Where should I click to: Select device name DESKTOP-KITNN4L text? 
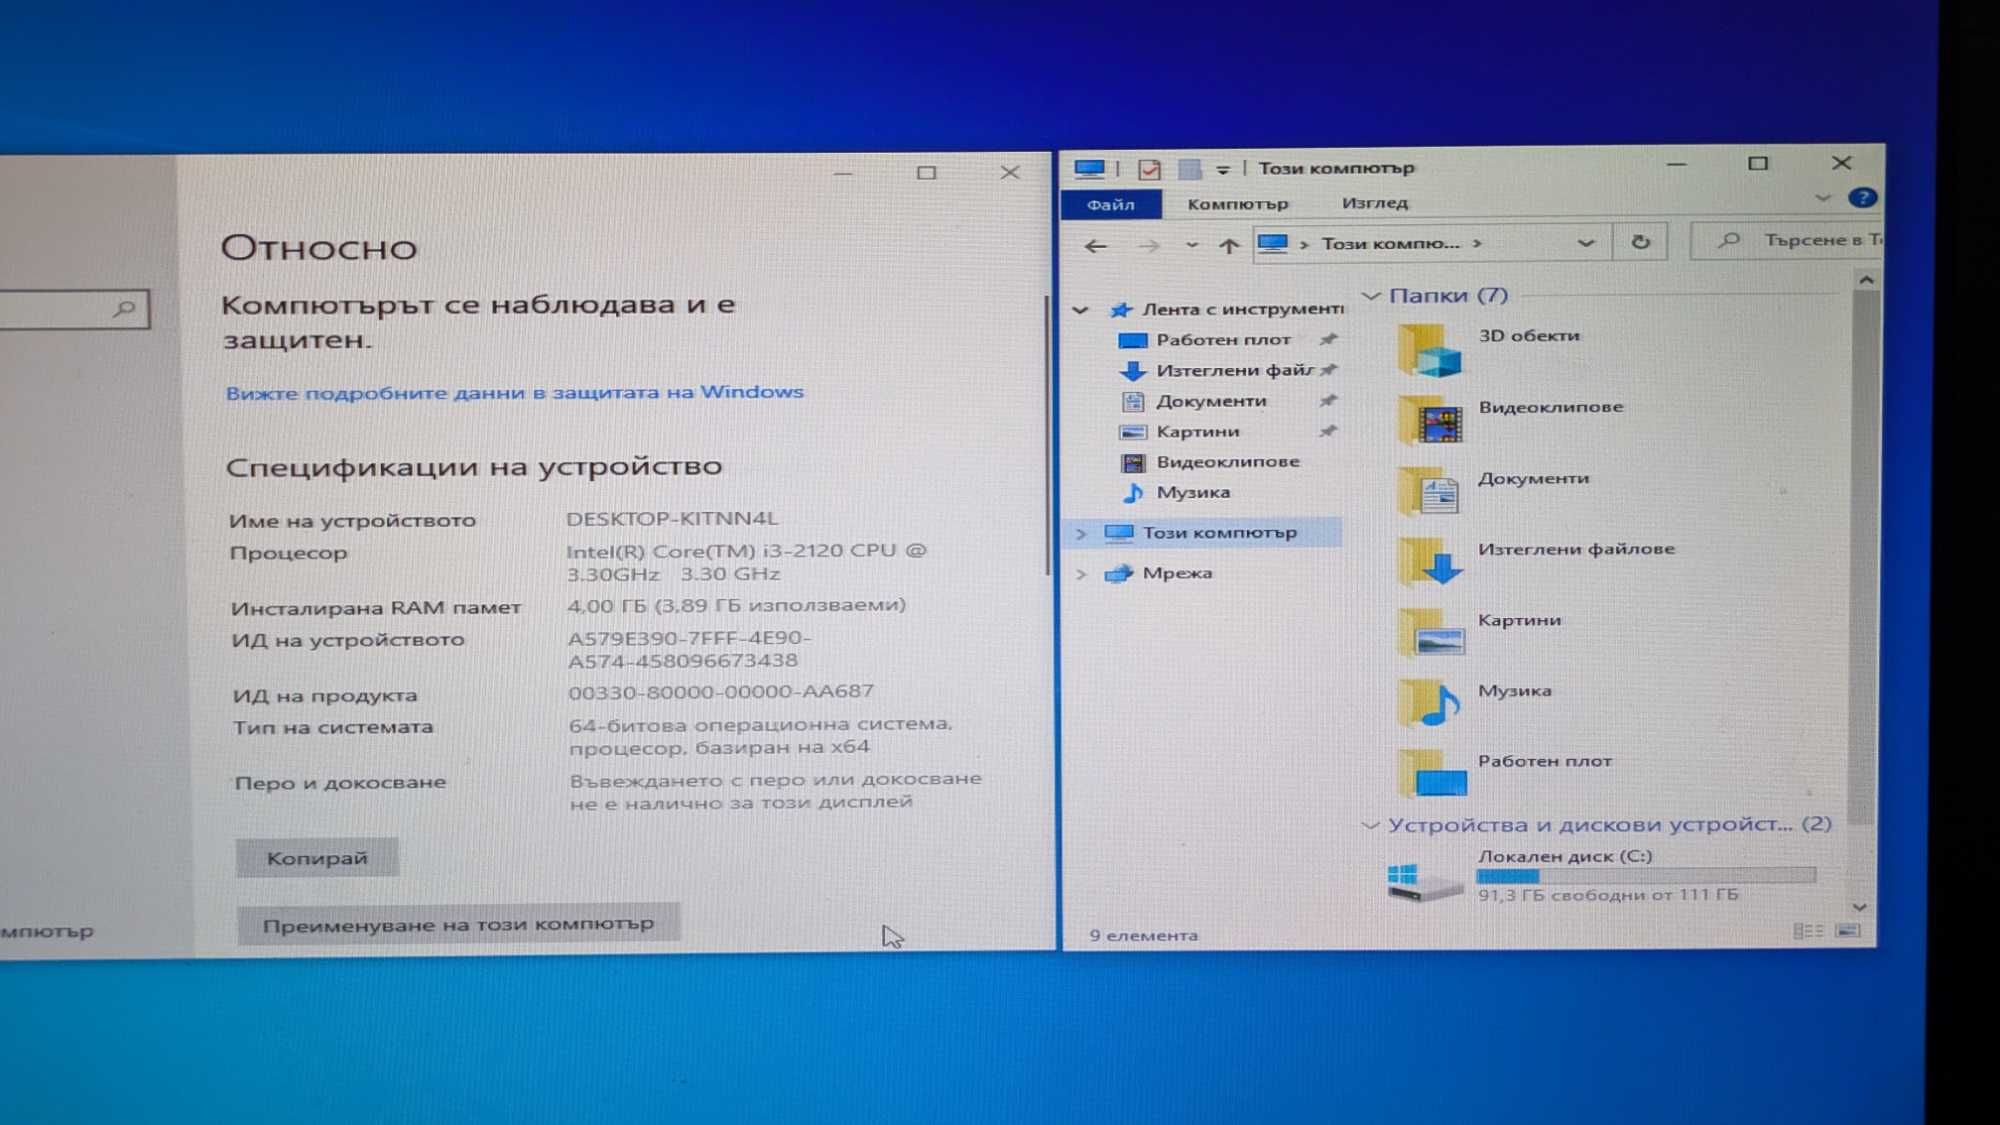672,518
